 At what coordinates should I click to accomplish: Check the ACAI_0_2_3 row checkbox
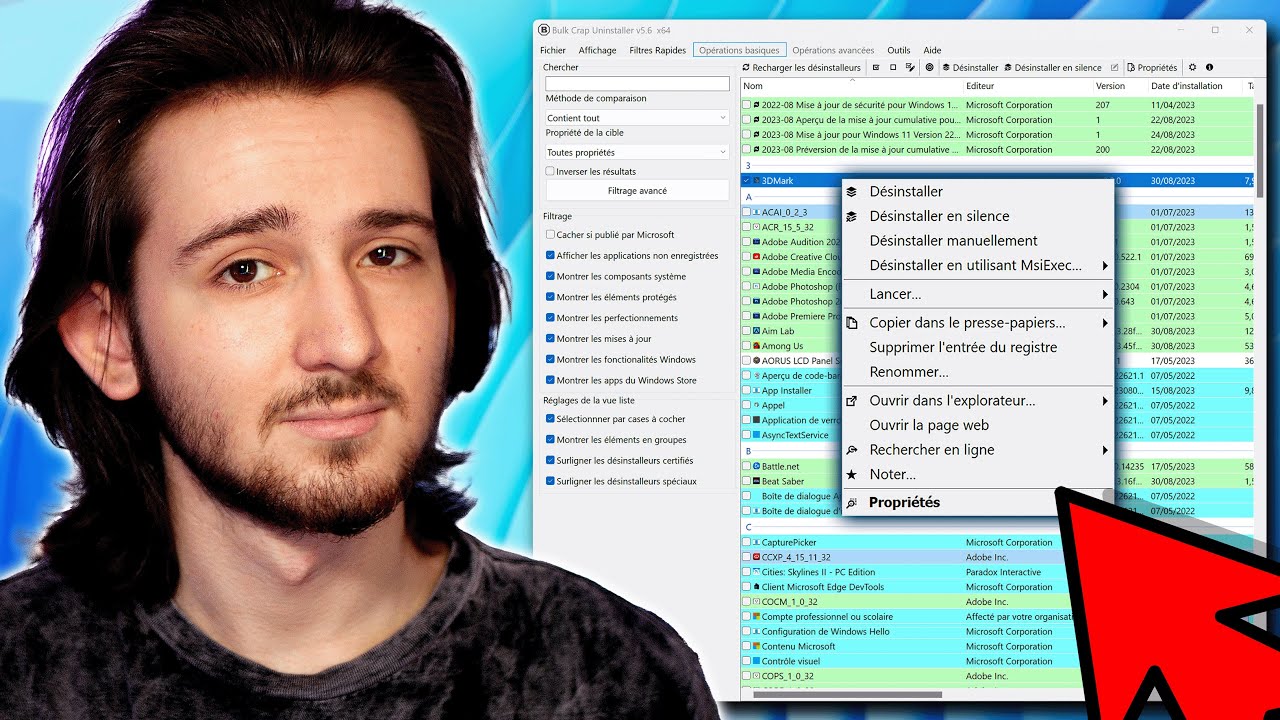coord(746,213)
